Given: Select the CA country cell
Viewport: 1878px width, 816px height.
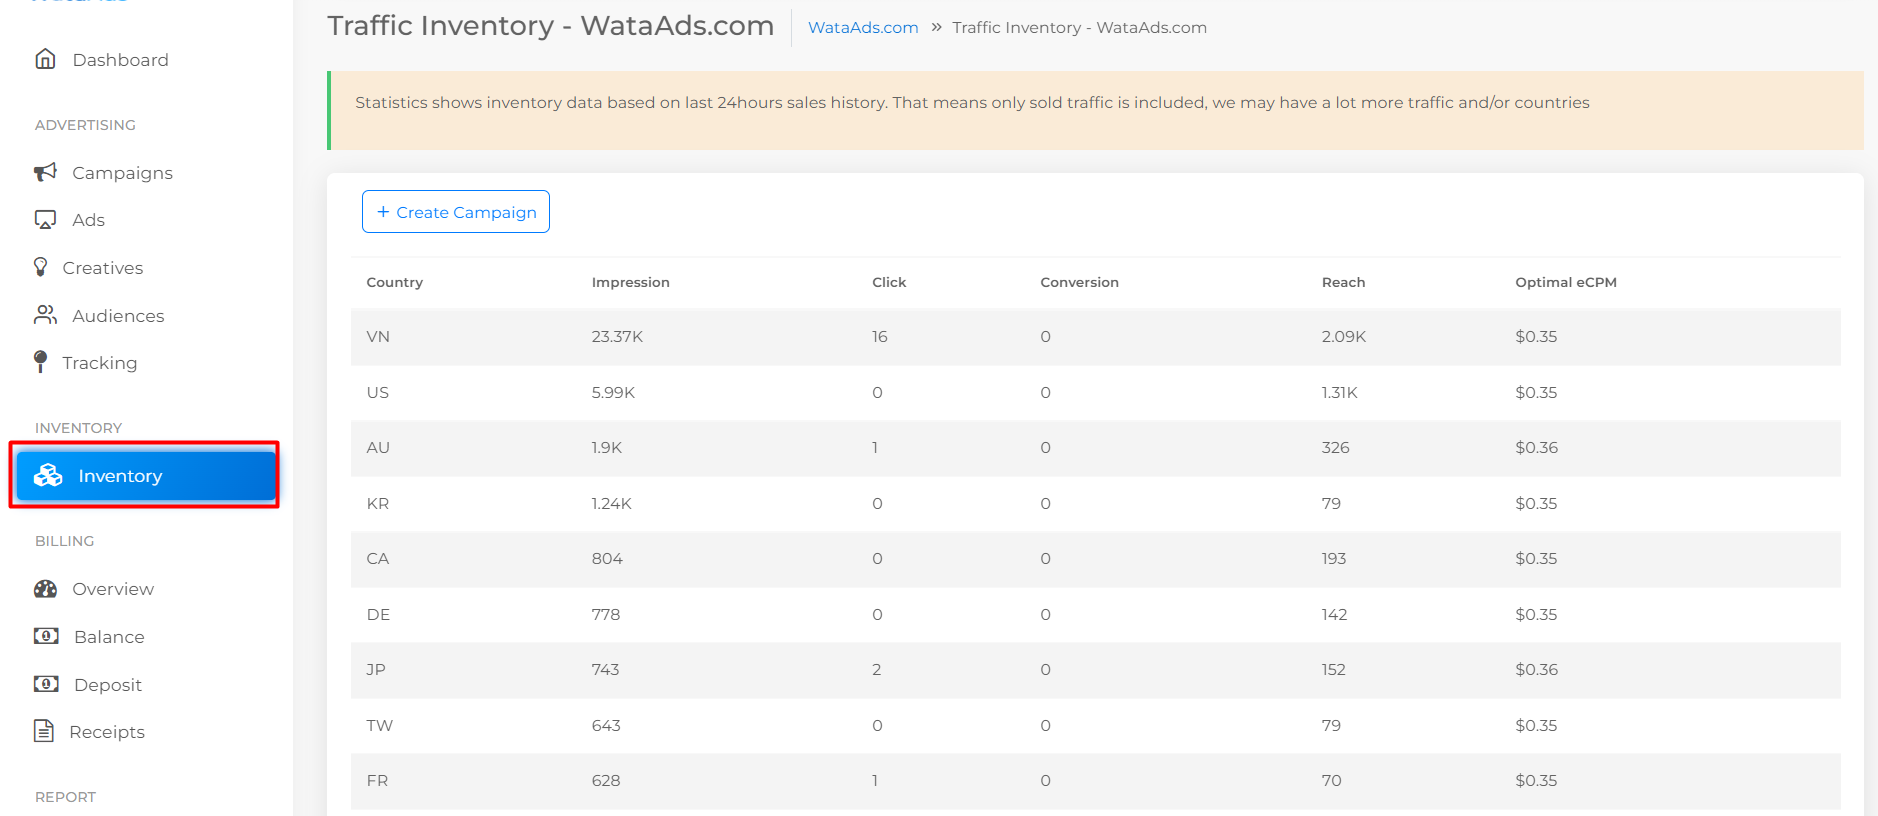Looking at the screenshot, I should (x=378, y=559).
